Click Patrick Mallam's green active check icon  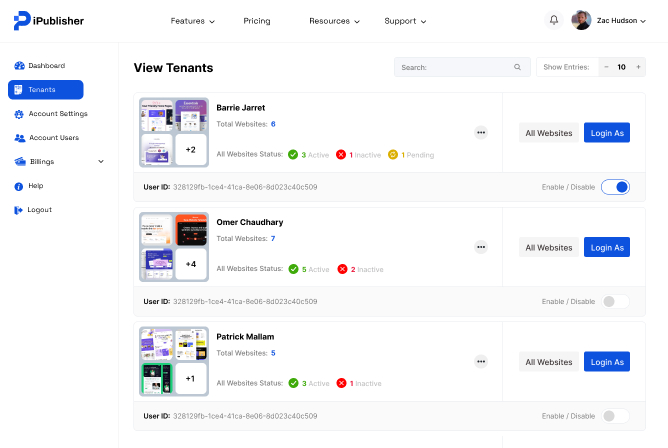tap(294, 383)
